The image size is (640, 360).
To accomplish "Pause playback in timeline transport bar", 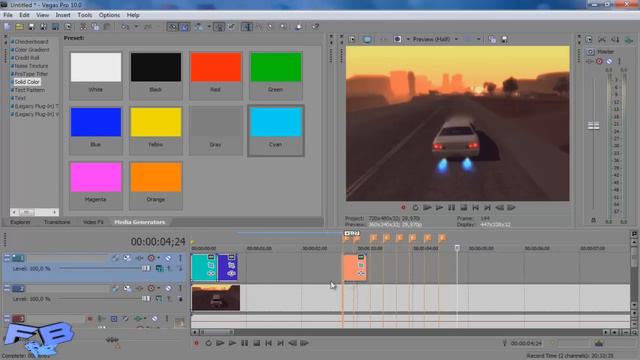I will click(x=244, y=343).
